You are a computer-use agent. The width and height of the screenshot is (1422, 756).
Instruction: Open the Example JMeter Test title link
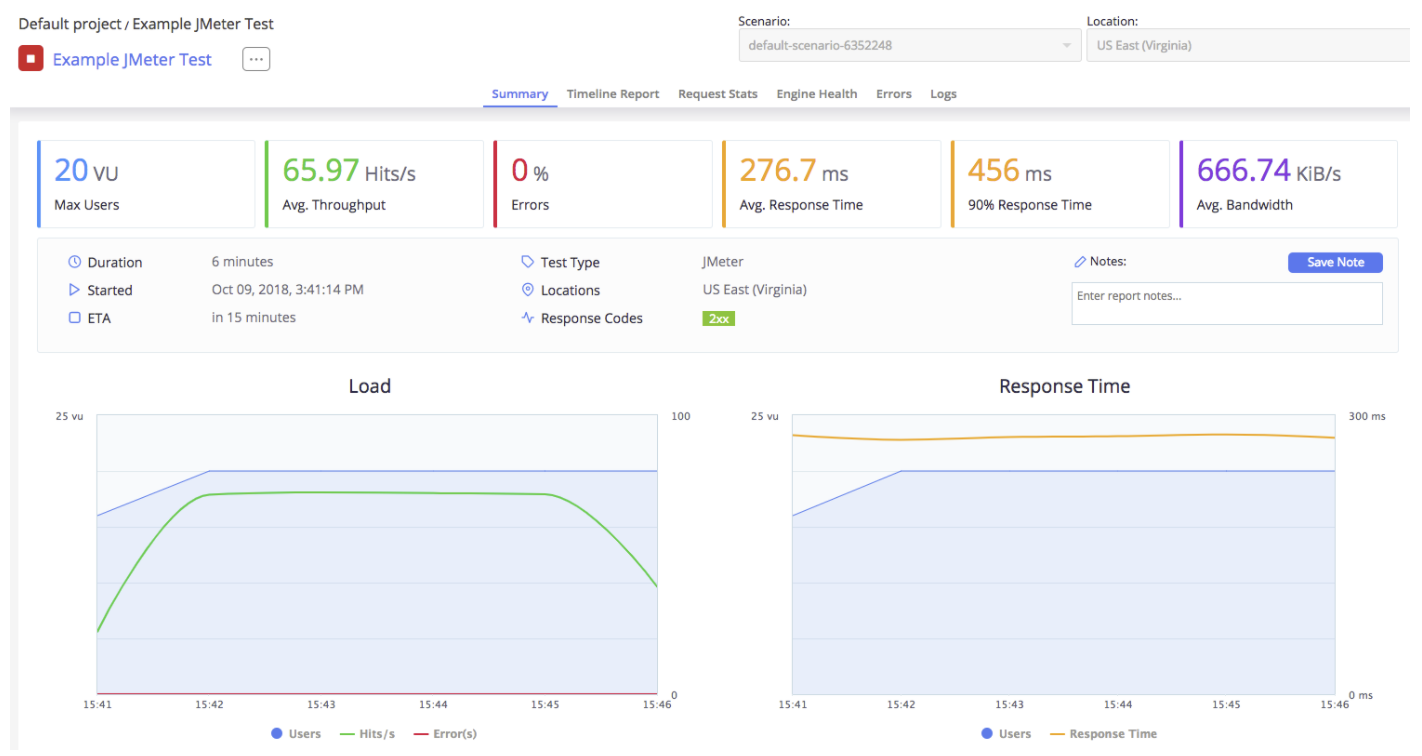(x=132, y=59)
